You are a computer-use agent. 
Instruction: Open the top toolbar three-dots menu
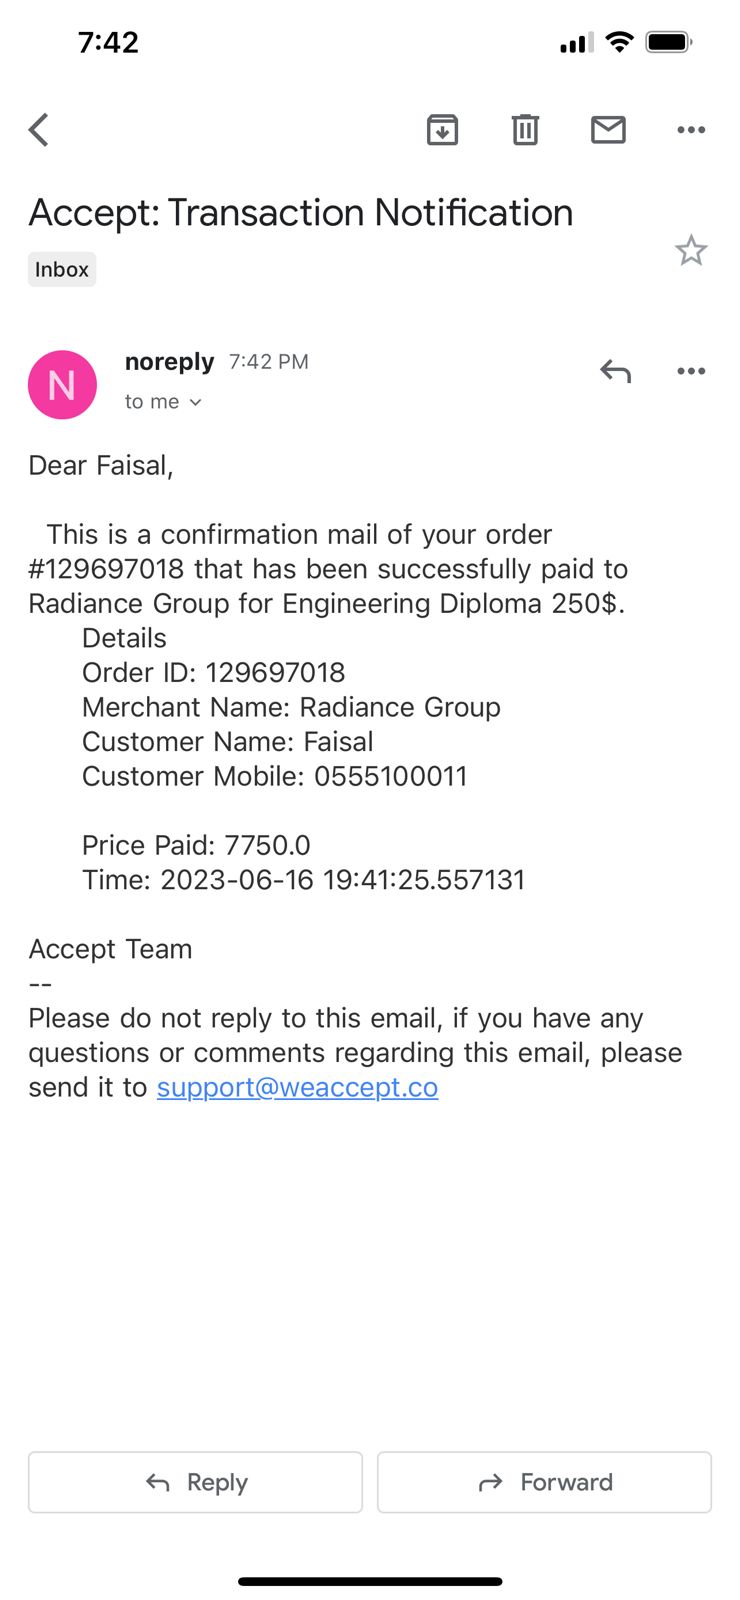coord(691,130)
